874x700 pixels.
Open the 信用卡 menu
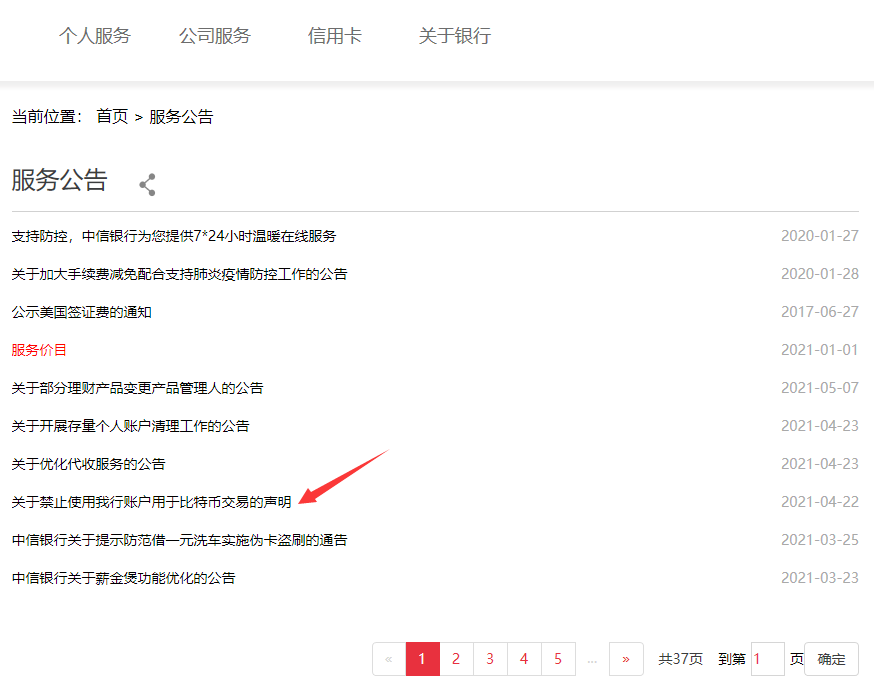click(x=334, y=36)
